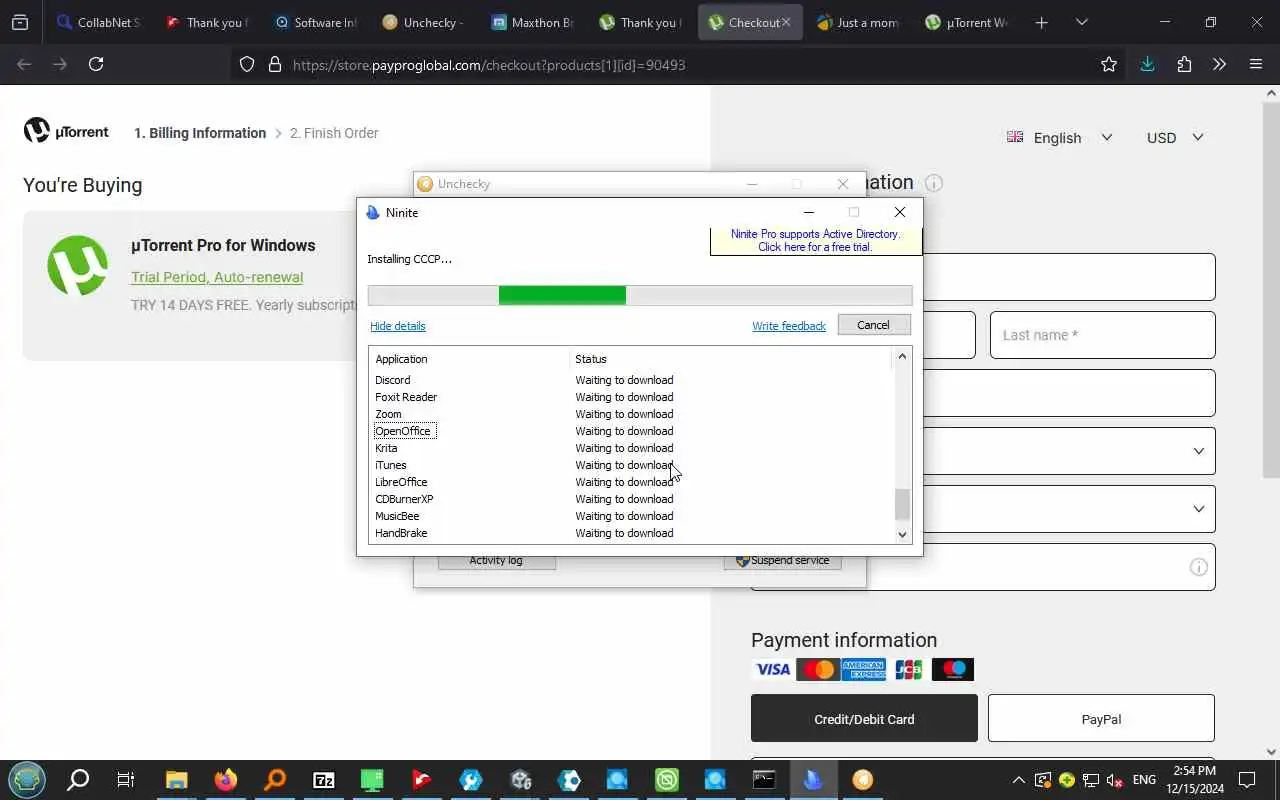This screenshot has width=1280, height=800.
Task: Click the Application column header
Action: pos(470,359)
